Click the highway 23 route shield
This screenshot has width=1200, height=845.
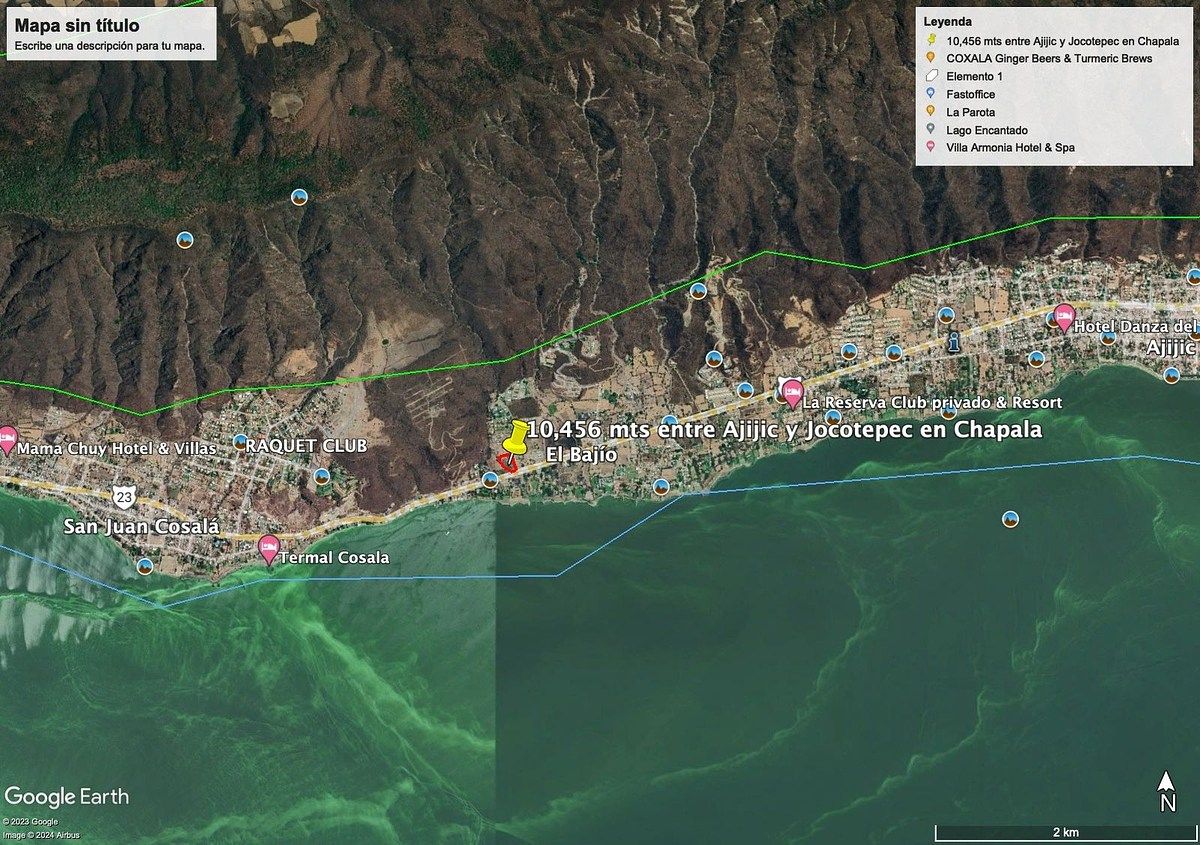pos(123,495)
